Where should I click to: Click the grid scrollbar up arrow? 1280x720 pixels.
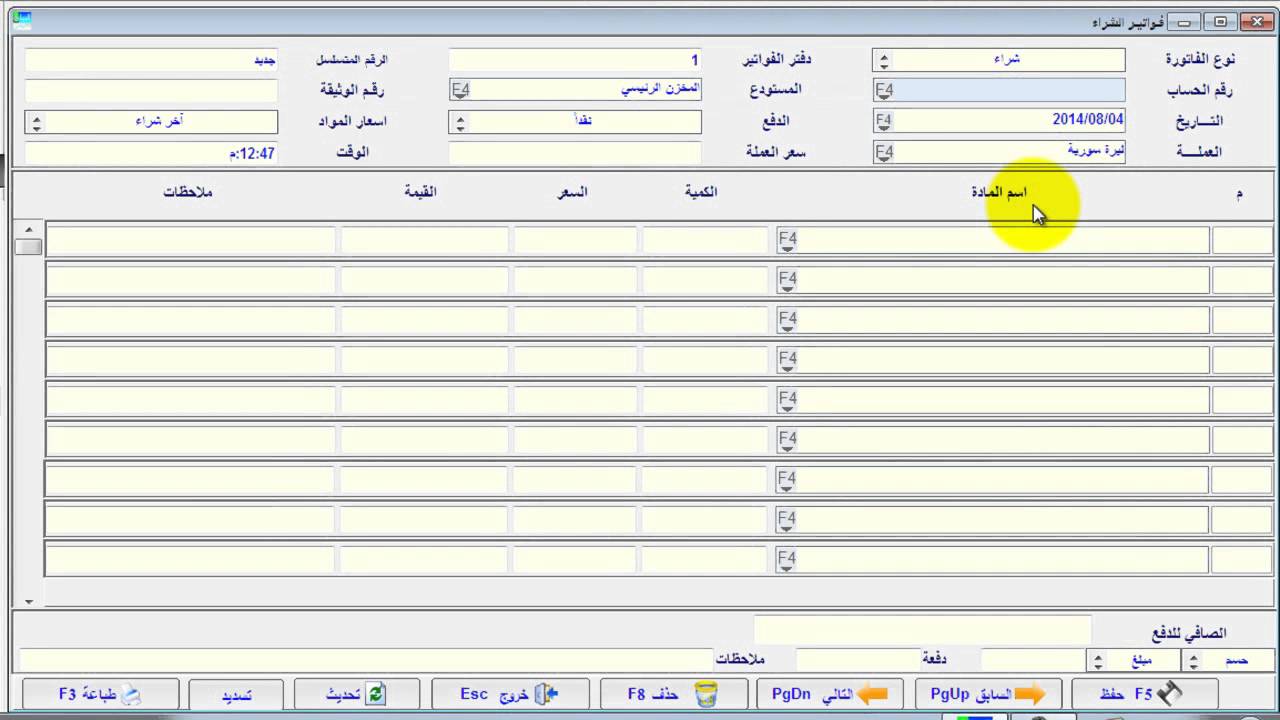tap(29, 230)
